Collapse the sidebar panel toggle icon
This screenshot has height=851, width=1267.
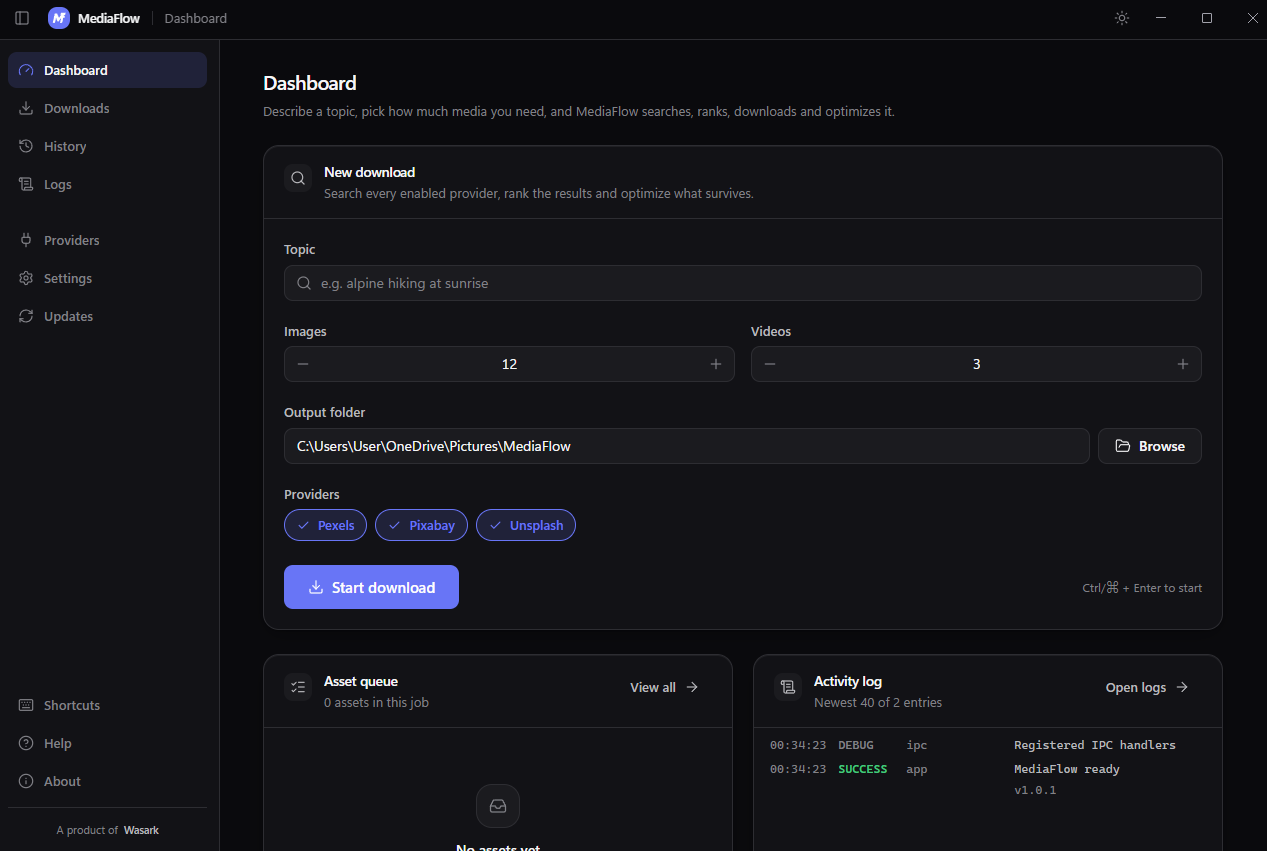(22, 18)
